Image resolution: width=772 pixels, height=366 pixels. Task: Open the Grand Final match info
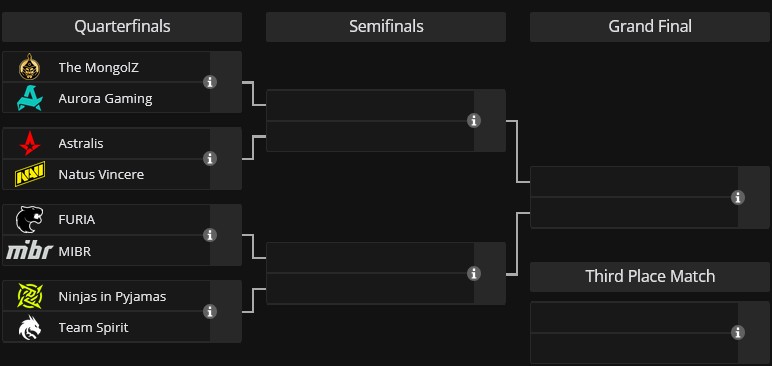[738, 197]
